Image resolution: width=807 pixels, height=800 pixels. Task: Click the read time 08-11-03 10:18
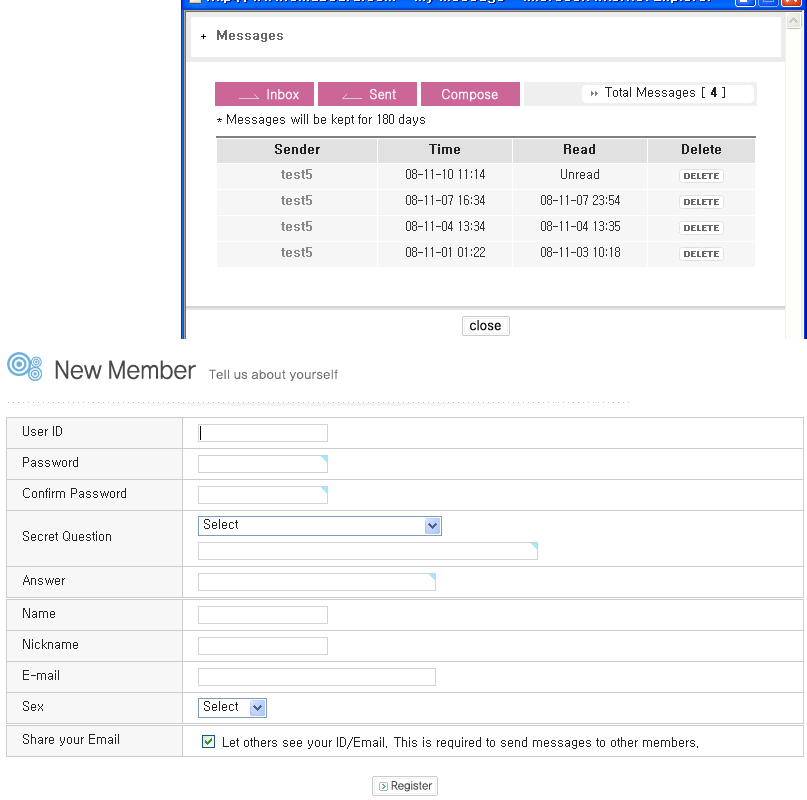(x=580, y=253)
